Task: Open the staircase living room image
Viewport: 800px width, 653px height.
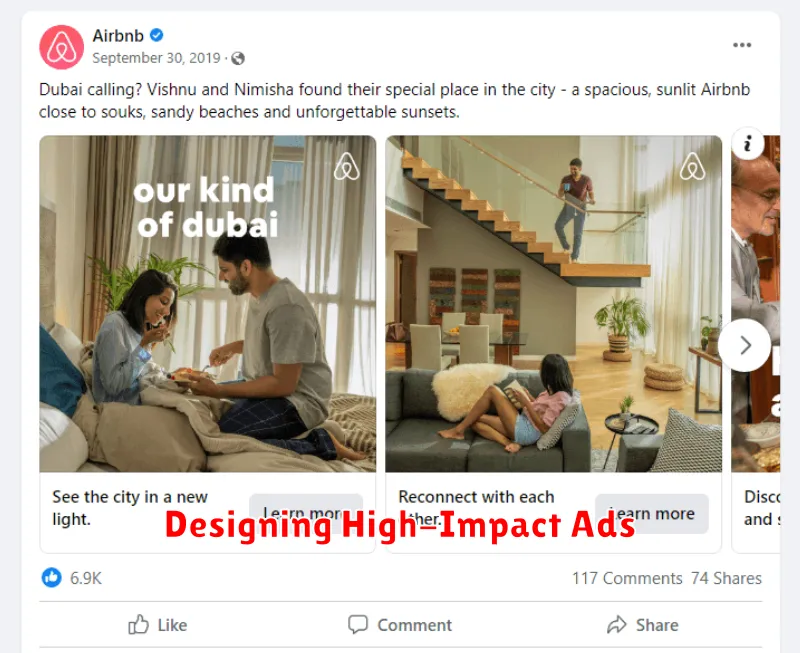Action: coord(554,304)
